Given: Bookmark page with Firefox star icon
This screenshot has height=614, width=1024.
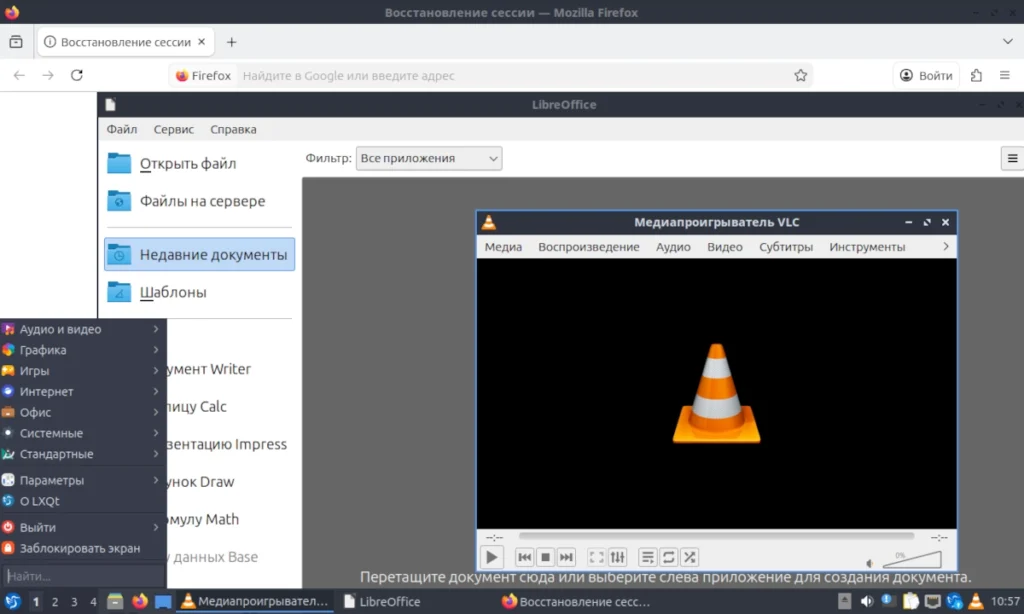Looking at the screenshot, I should point(801,76).
